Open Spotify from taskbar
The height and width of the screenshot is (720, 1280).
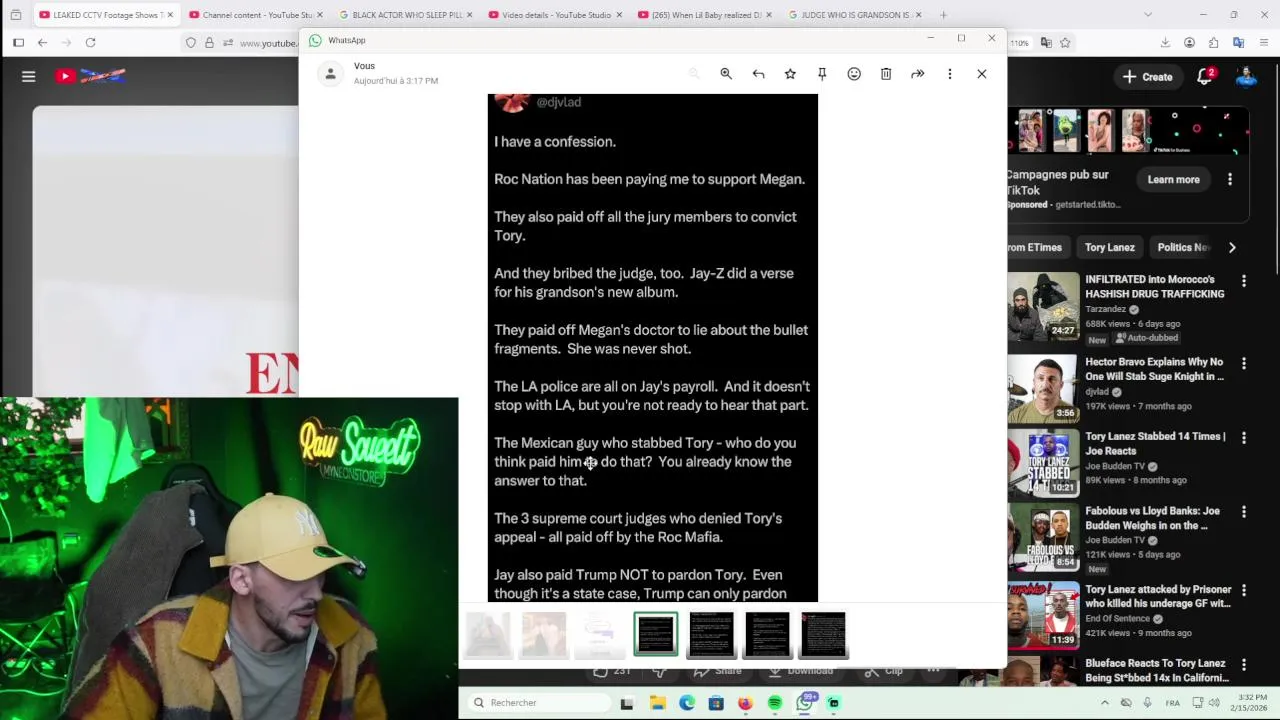775,703
